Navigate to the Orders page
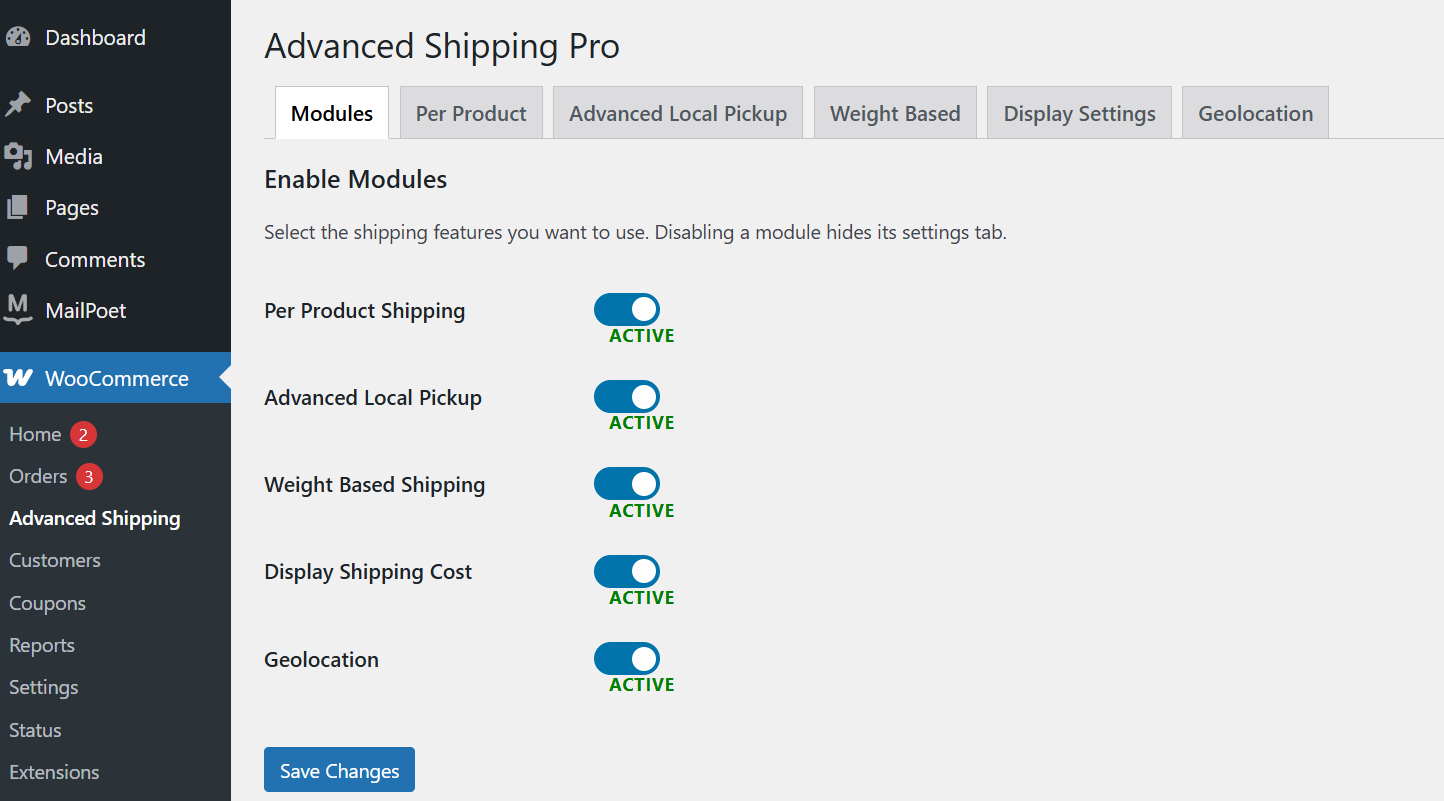Screen dimensions: 1444x801 click(38, 476)
